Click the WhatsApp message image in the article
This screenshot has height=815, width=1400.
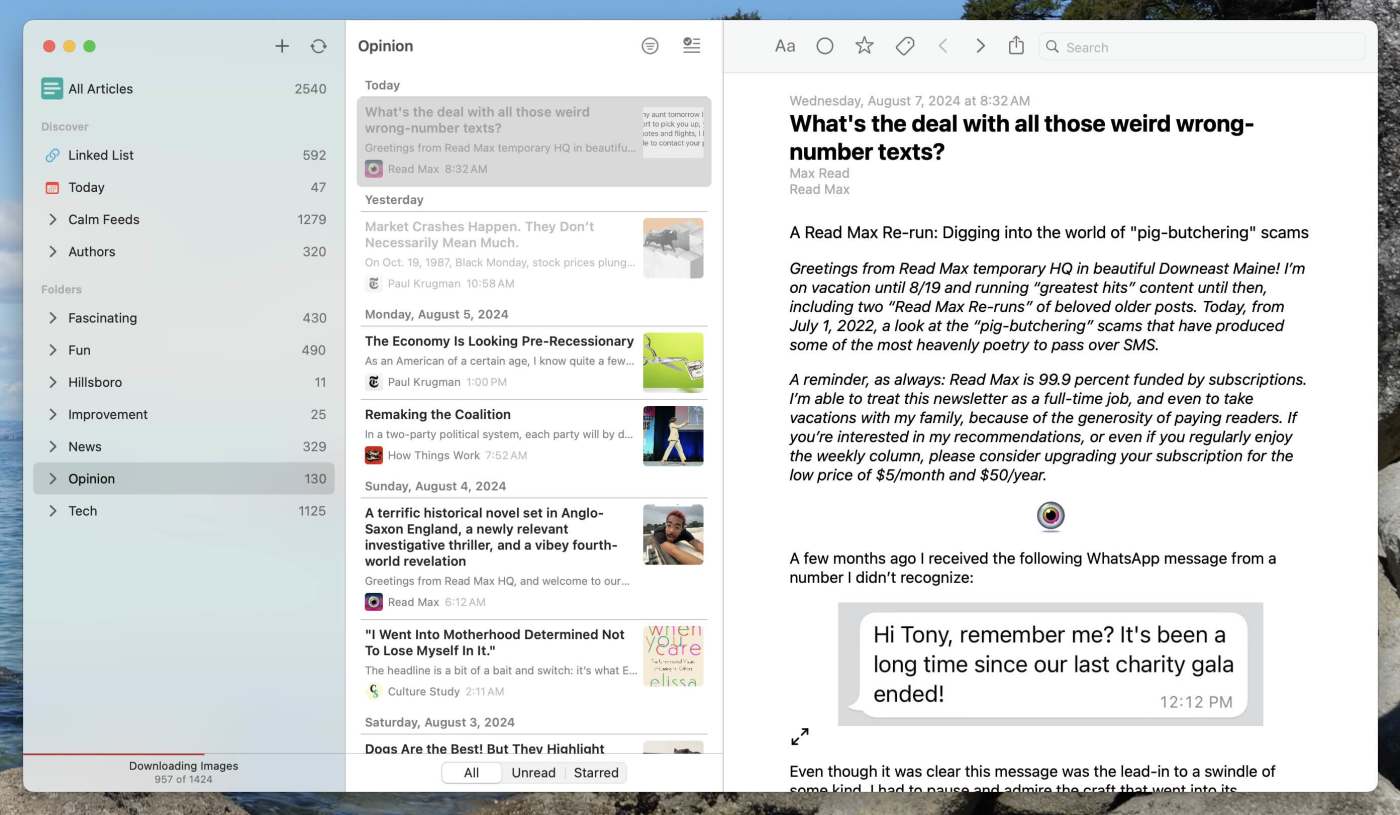1050,664
